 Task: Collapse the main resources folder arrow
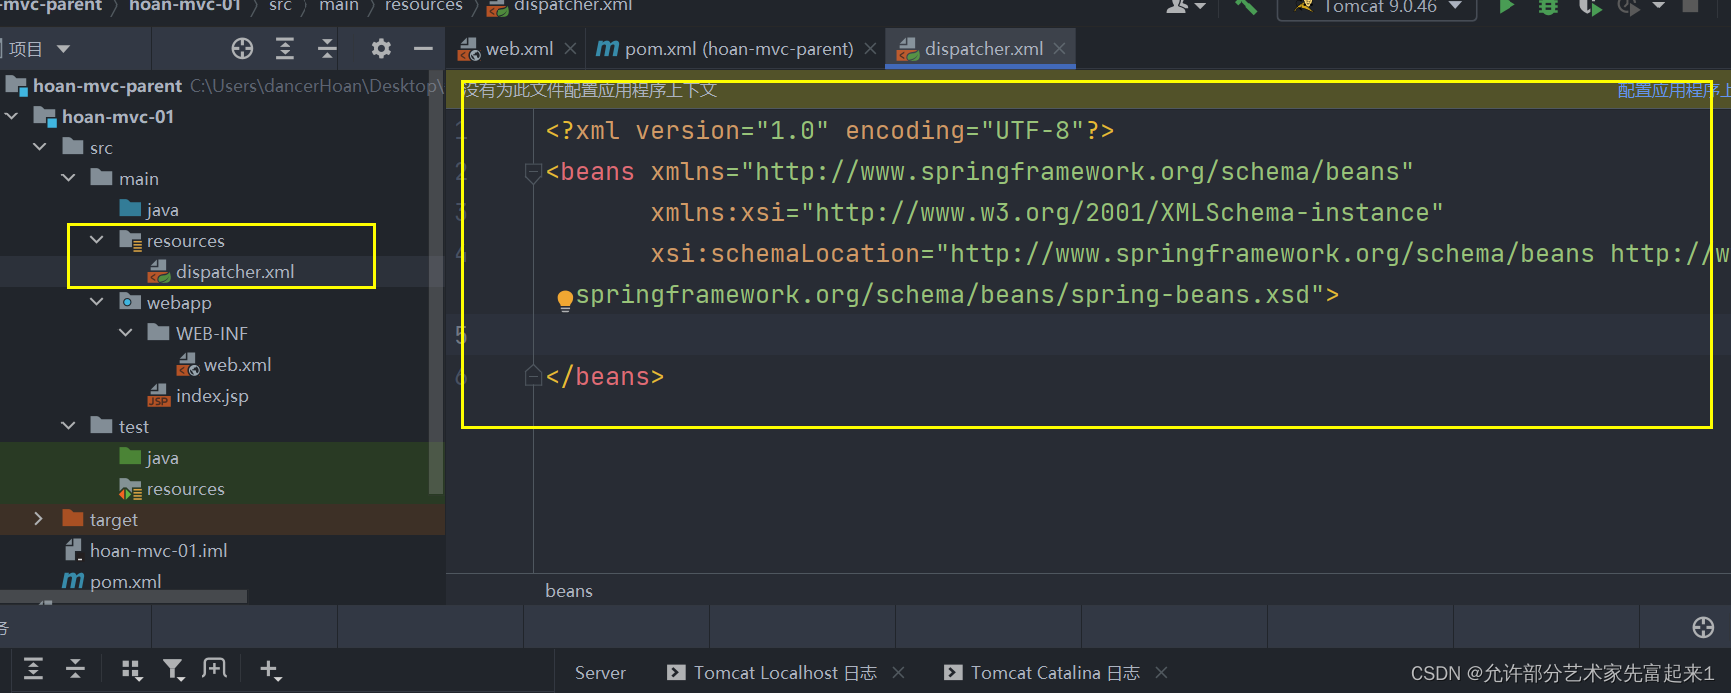coord(97,241)
